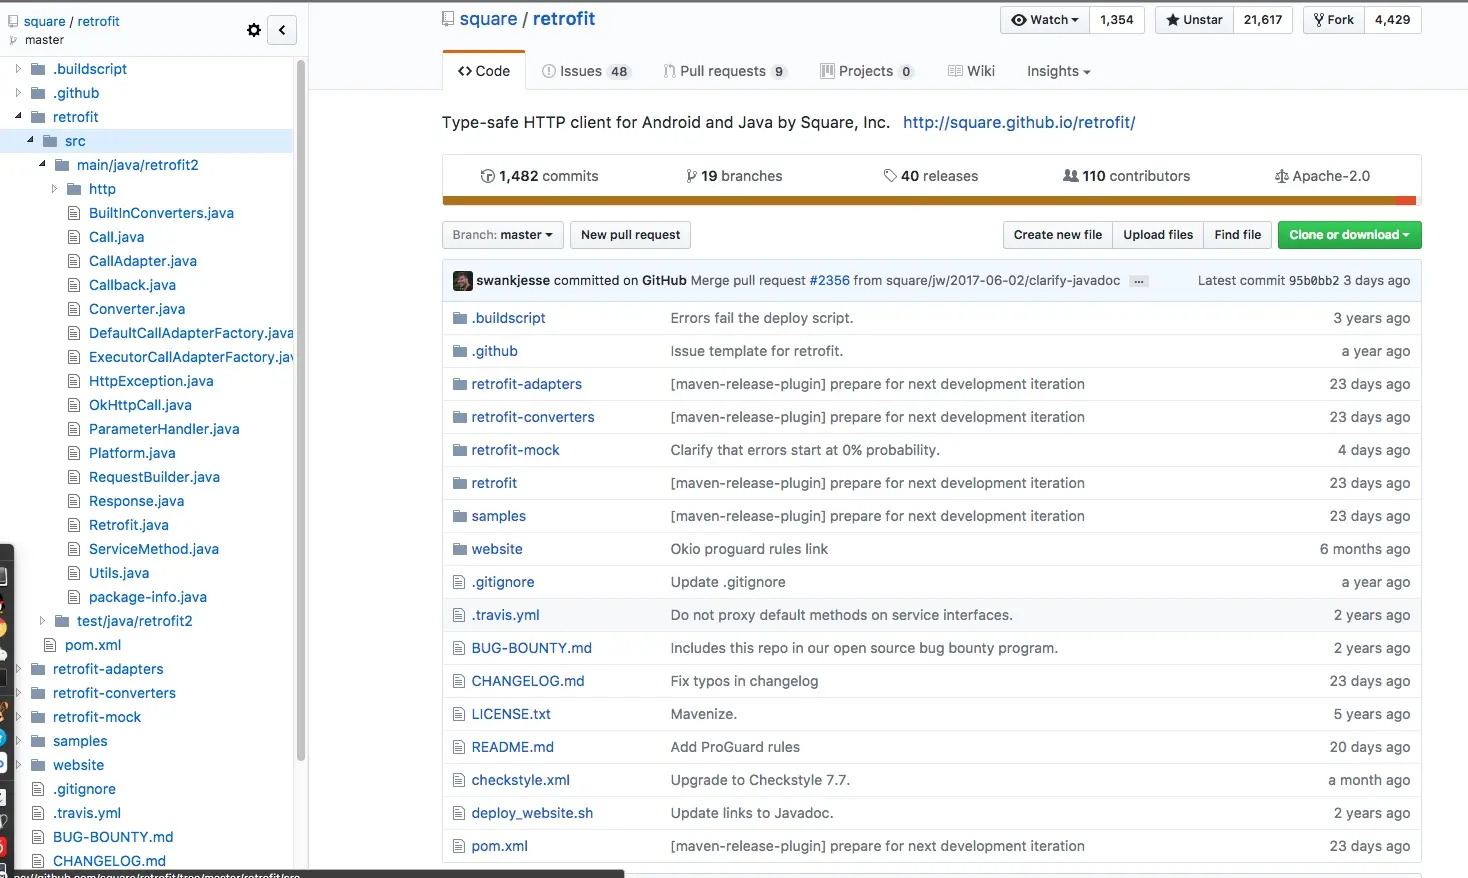Click the branches icon beside 19 branches
1468x878 pixels.
click(x=691, y=176)
